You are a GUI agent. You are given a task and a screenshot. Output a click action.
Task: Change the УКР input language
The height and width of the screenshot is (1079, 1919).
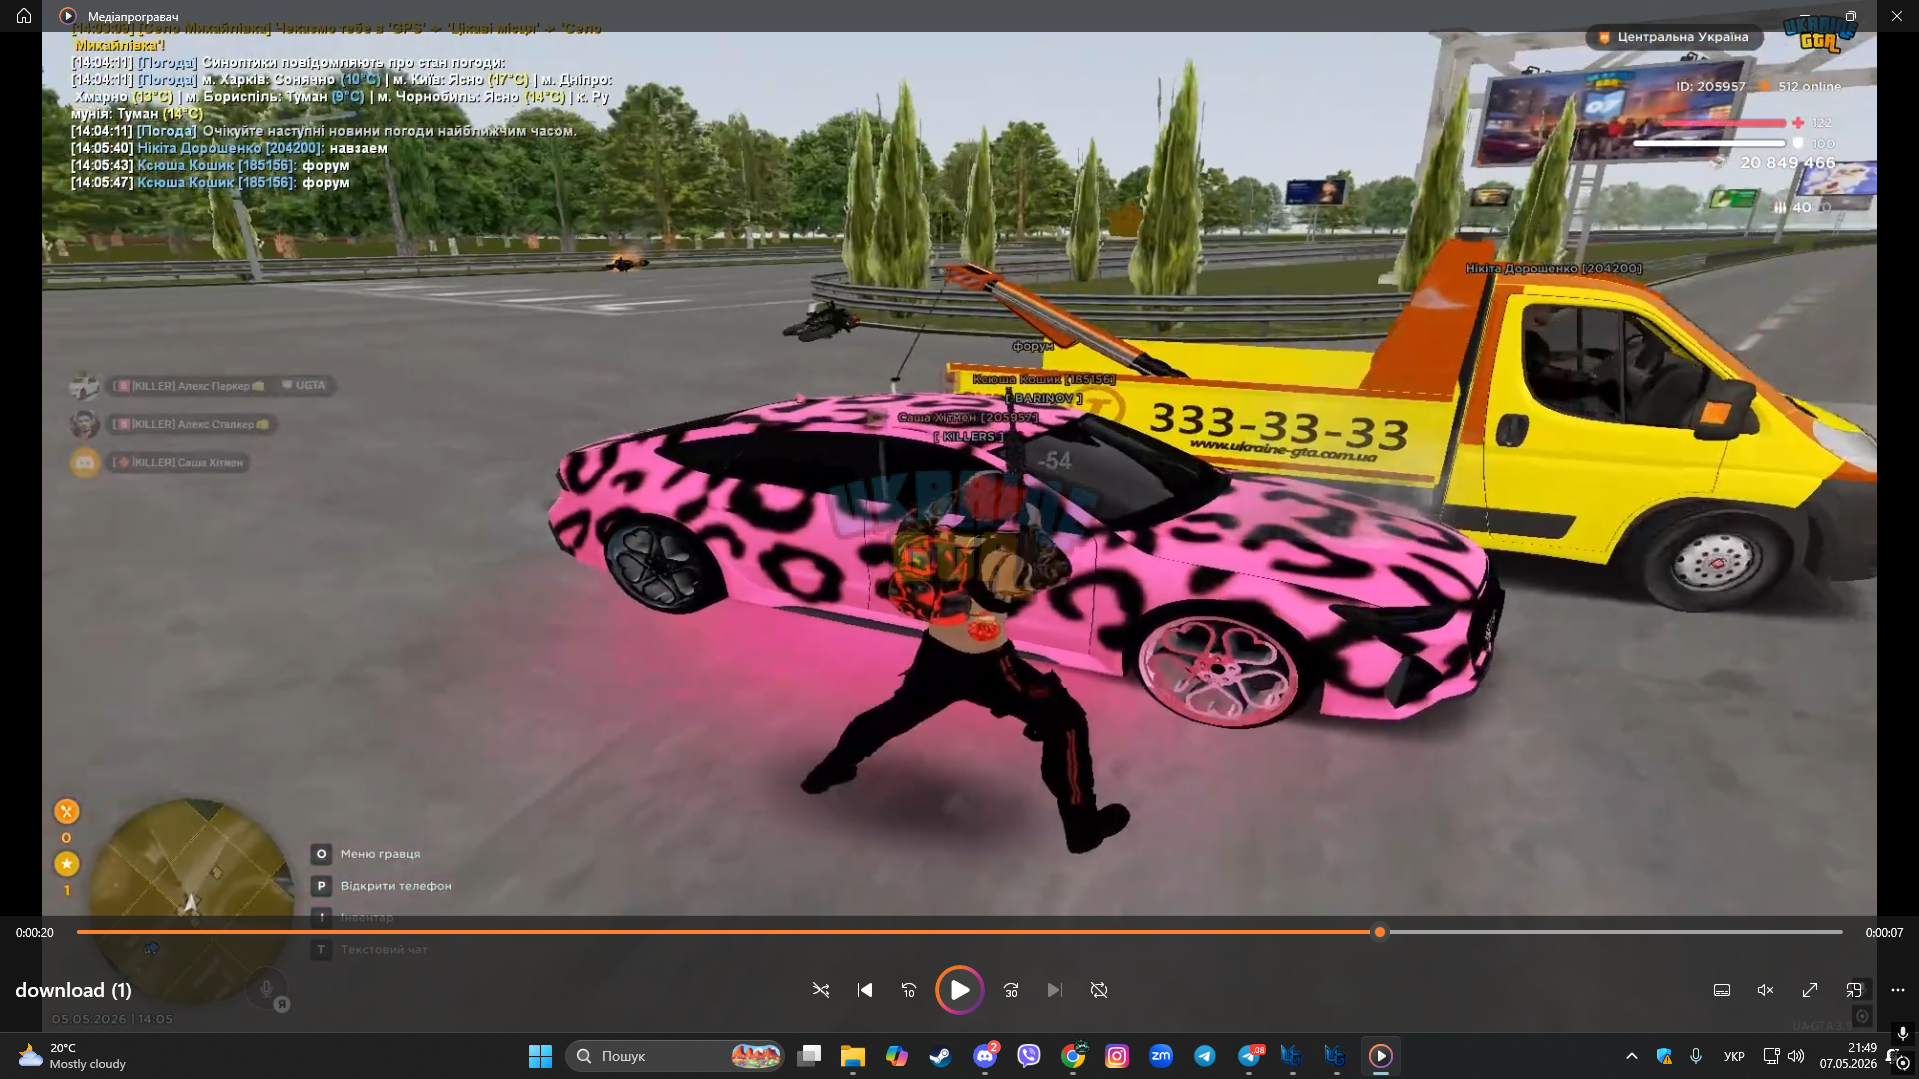coord(1734,1056)
